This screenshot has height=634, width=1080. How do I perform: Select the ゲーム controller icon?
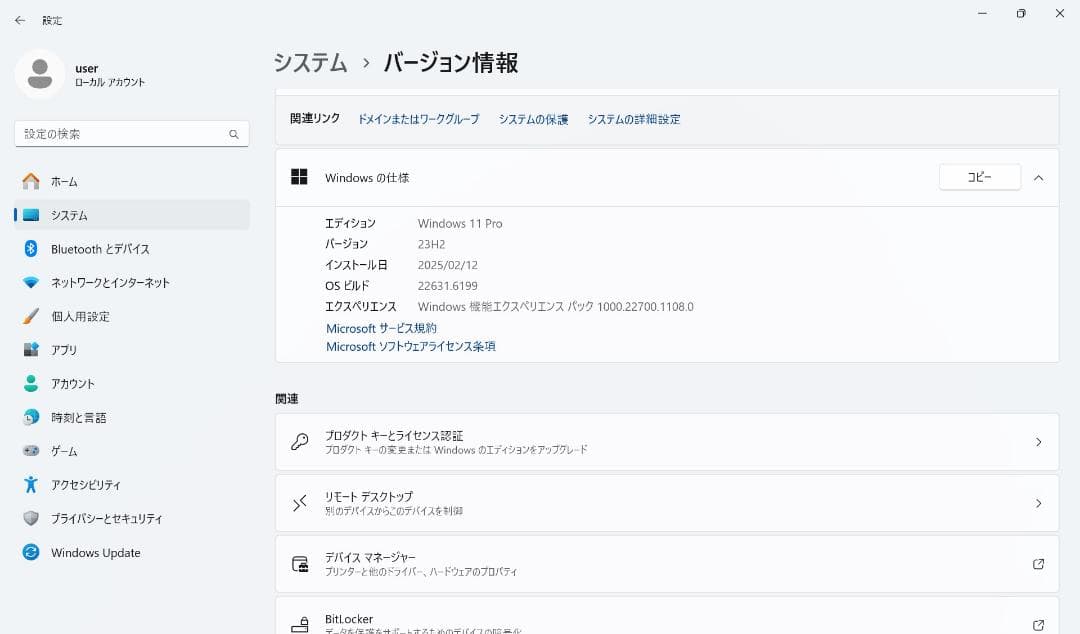click(x=31, y=451)
